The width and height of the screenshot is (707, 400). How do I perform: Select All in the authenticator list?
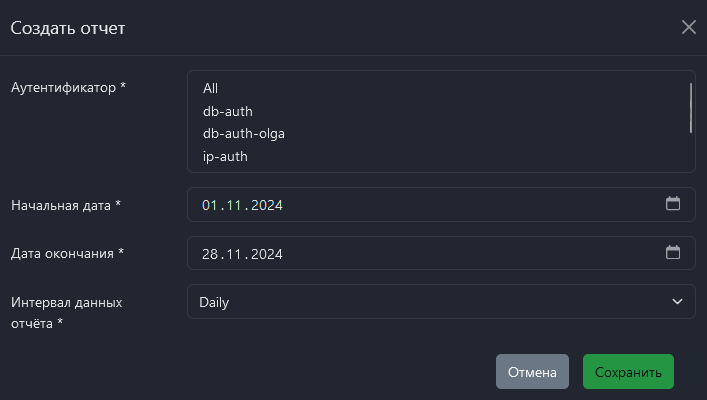coord(210,89)
